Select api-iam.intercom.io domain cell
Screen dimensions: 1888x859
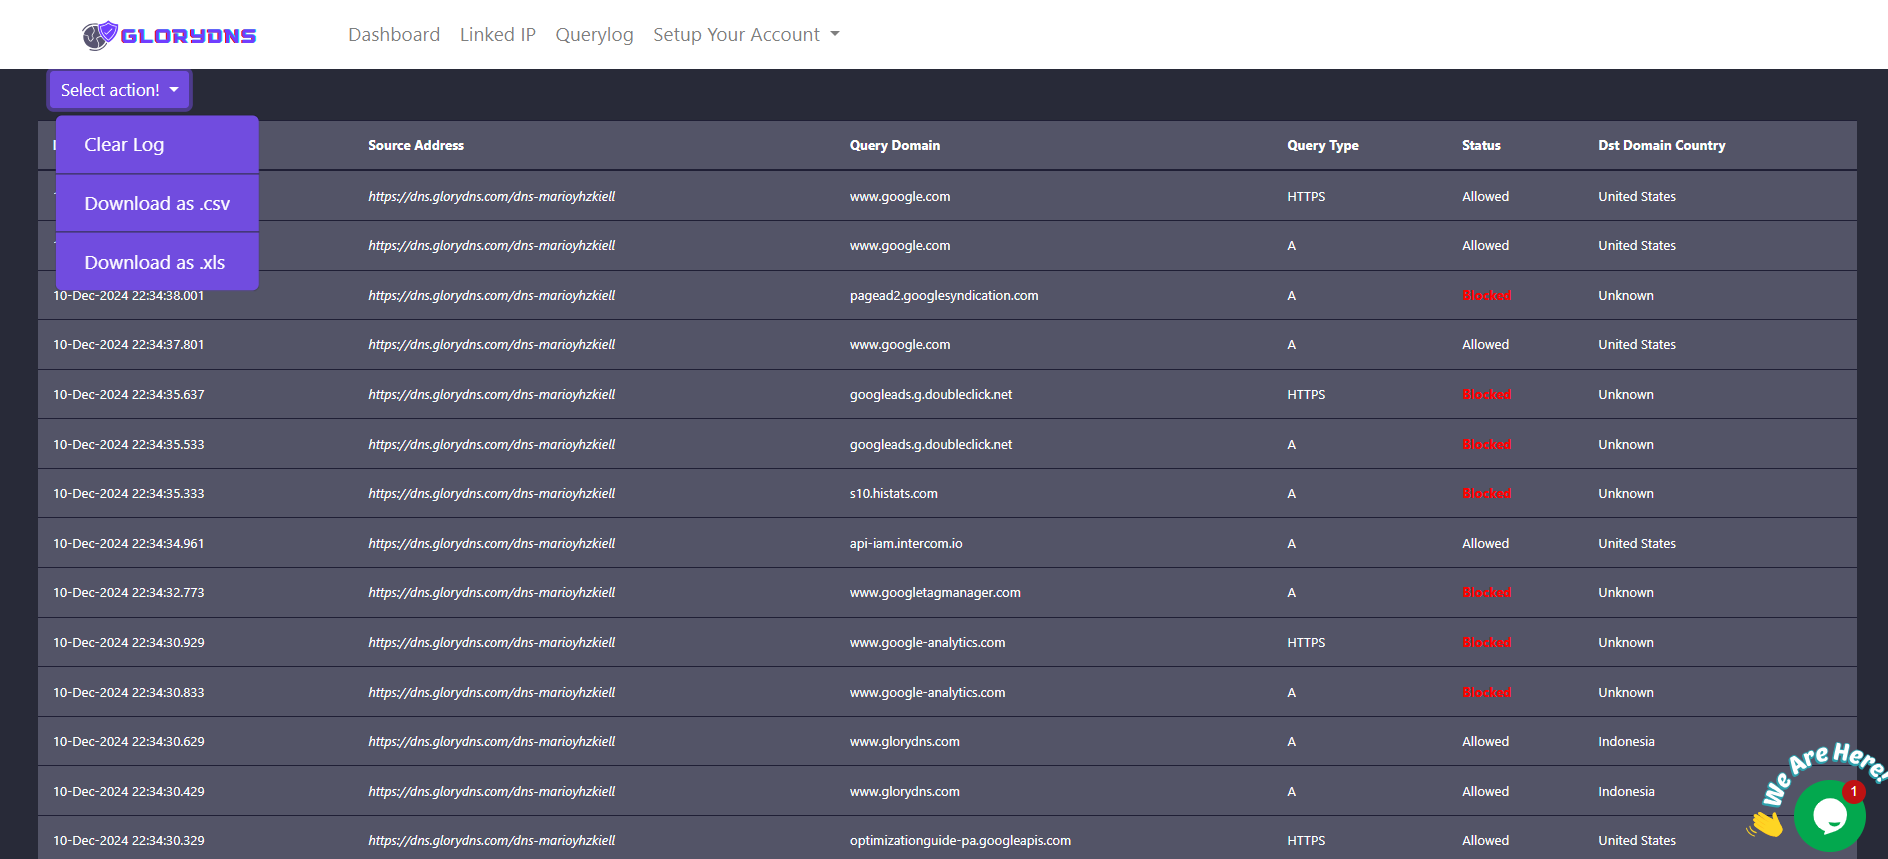[906, 543]
